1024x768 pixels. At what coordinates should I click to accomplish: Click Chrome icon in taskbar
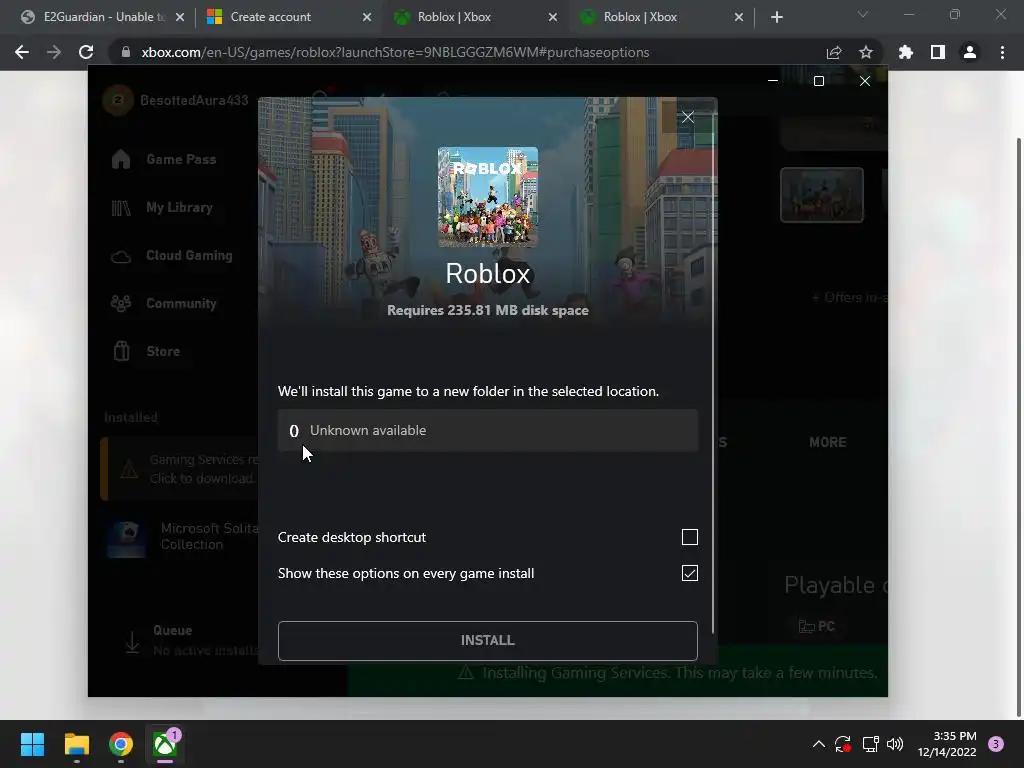[x=121, y=744]
